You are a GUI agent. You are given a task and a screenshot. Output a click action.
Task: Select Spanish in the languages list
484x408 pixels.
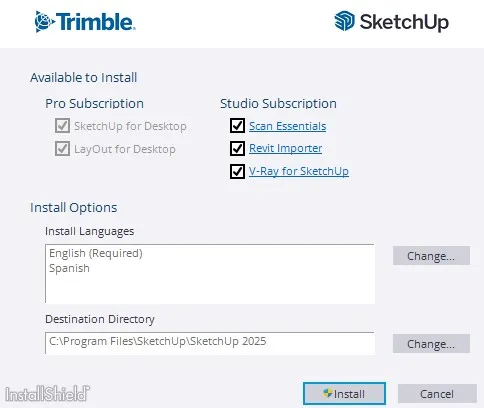[69, 268]
